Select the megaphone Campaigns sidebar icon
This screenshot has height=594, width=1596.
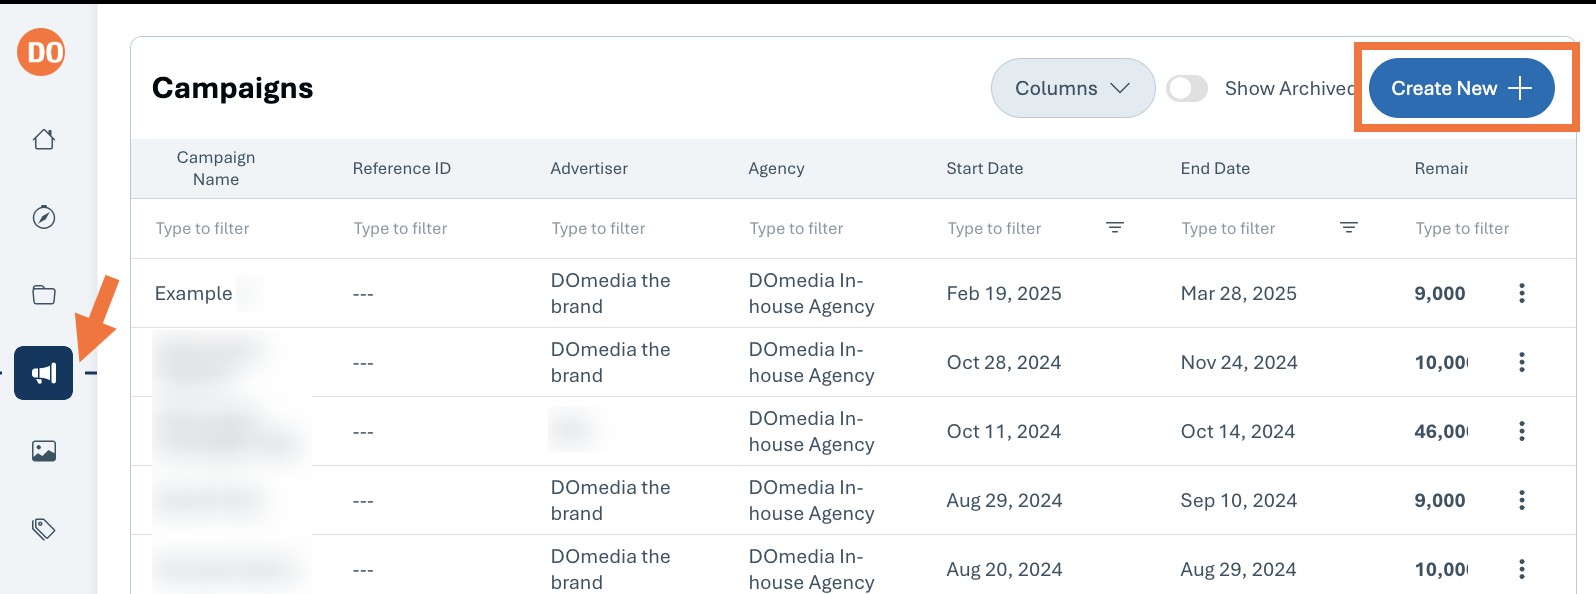[44, 373]
